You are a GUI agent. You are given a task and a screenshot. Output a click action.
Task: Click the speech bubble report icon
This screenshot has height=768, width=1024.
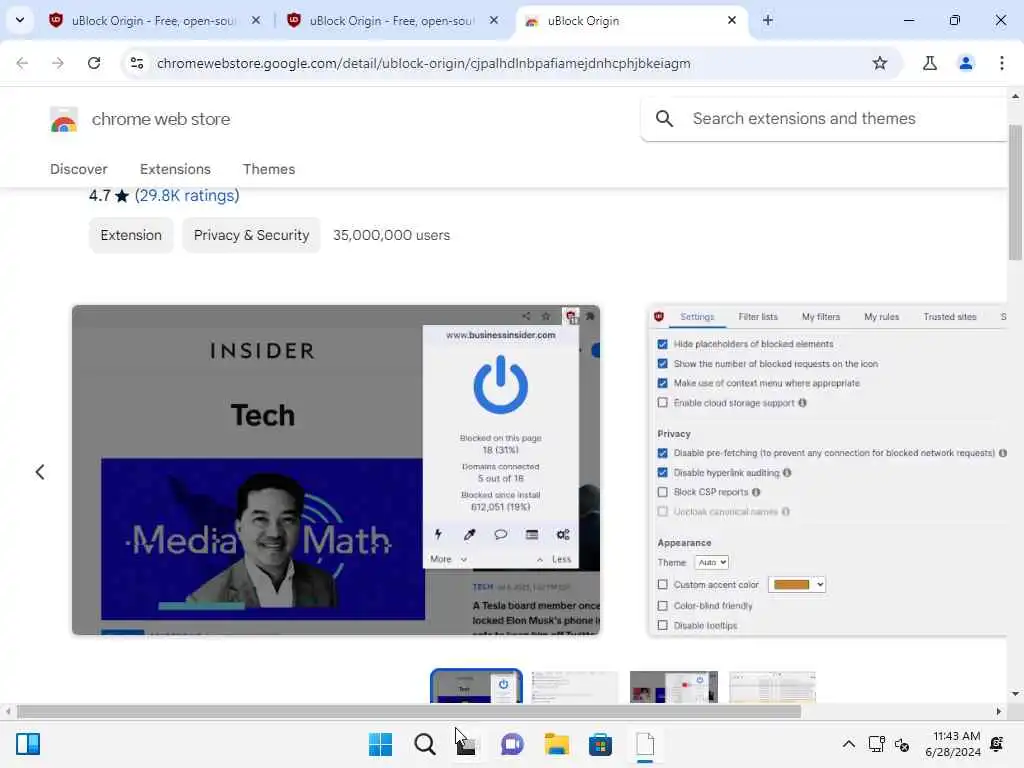(x=500, y=535)
